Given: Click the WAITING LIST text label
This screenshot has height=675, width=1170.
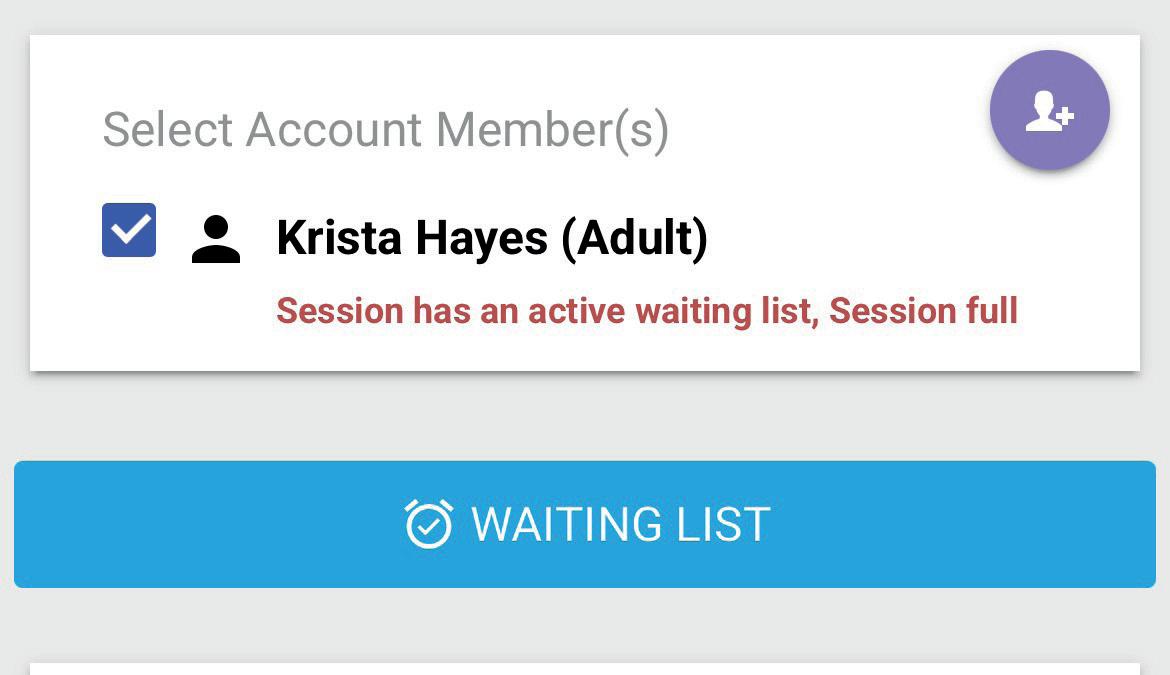Looking at the screenshot, I should pyautogui.click(x=621, y=524).
